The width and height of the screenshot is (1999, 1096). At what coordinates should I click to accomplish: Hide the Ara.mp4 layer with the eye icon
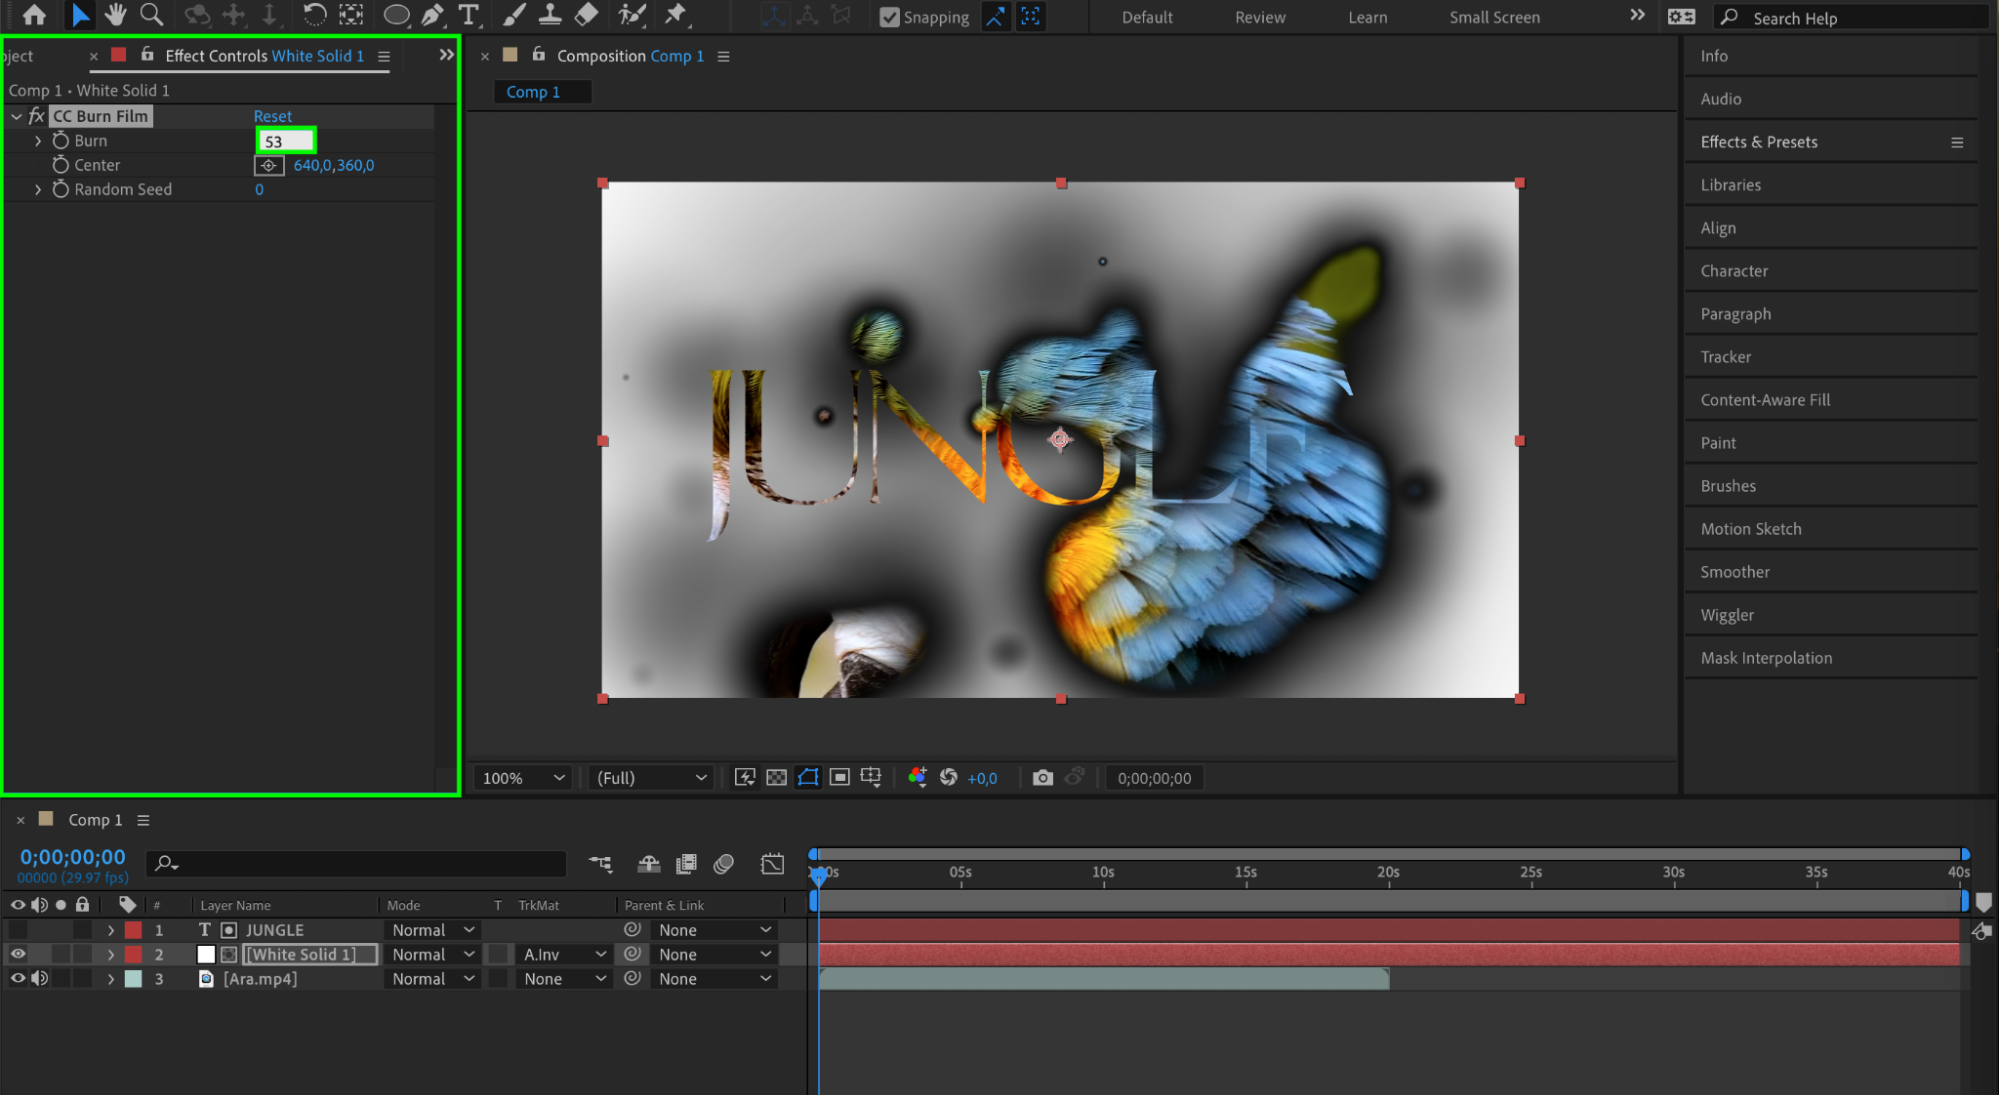pos(17,979)
